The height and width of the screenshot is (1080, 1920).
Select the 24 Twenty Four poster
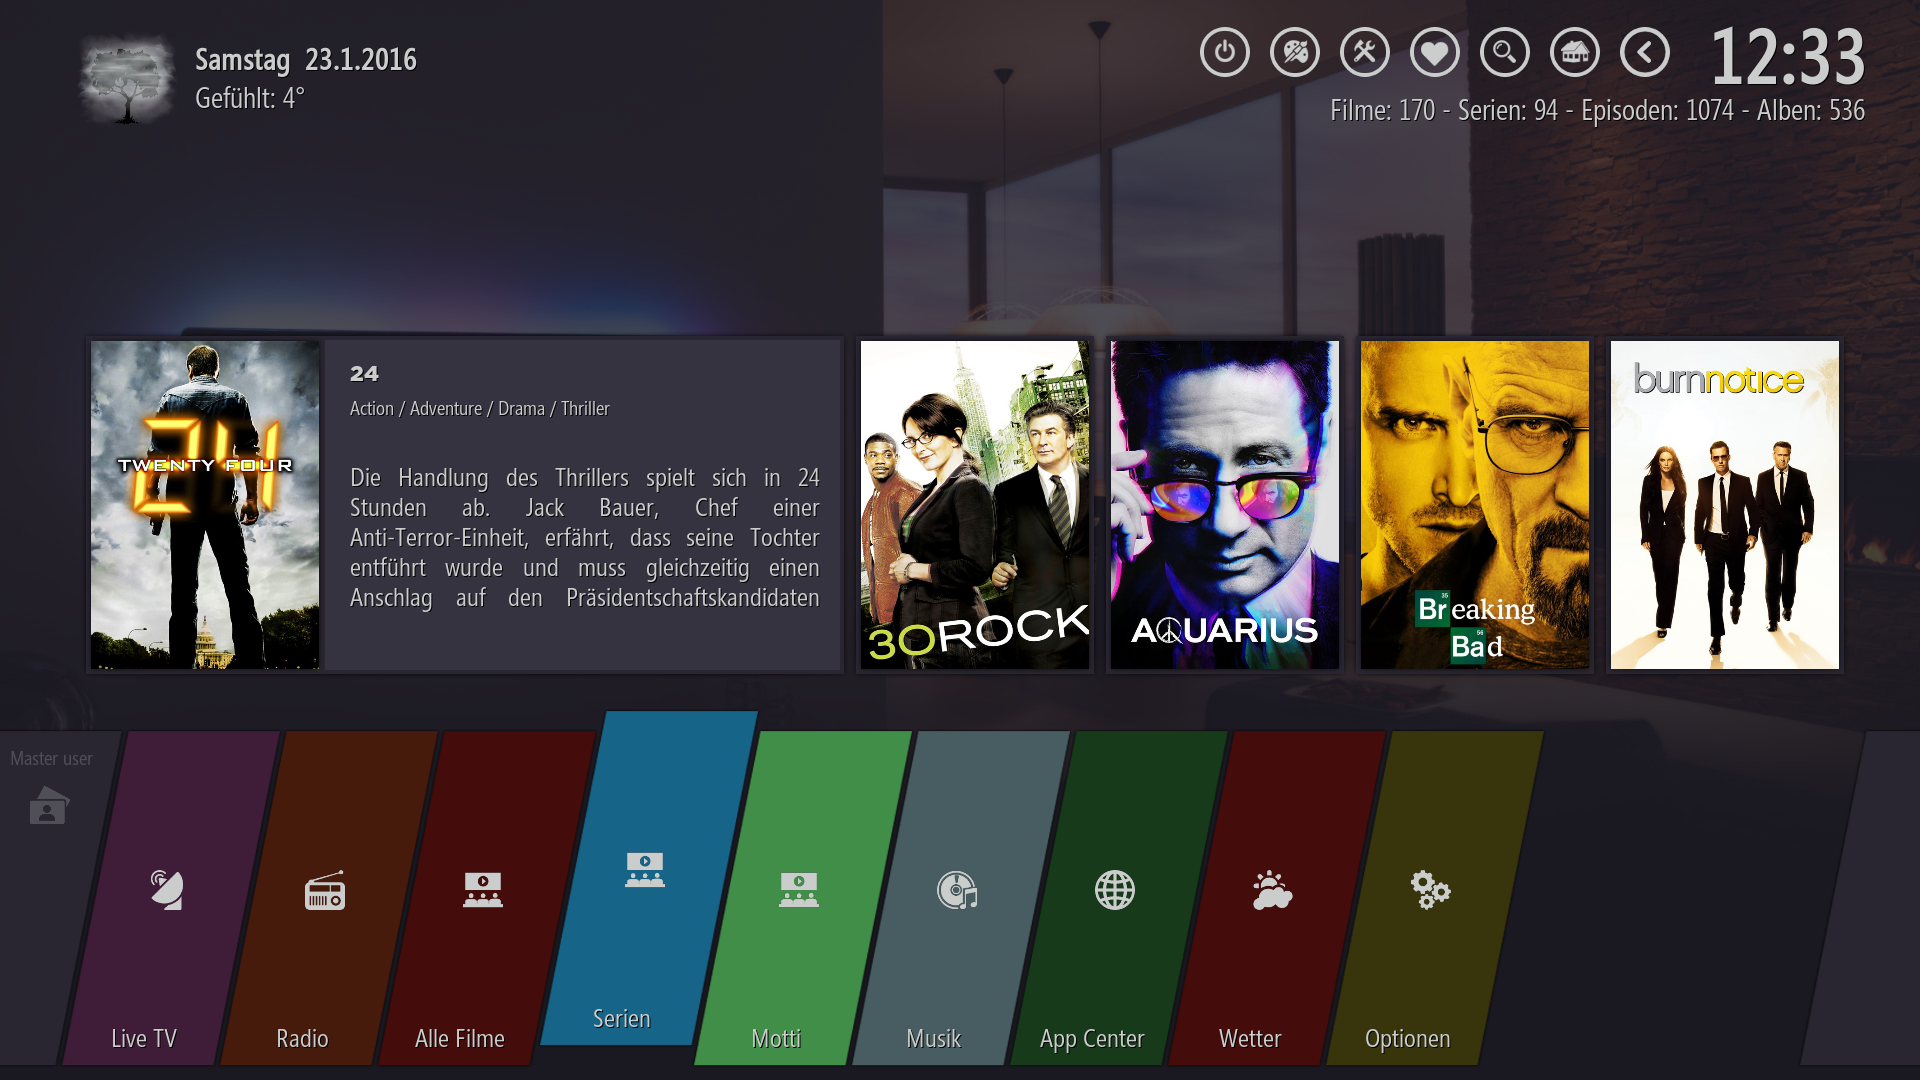point(205,505)
